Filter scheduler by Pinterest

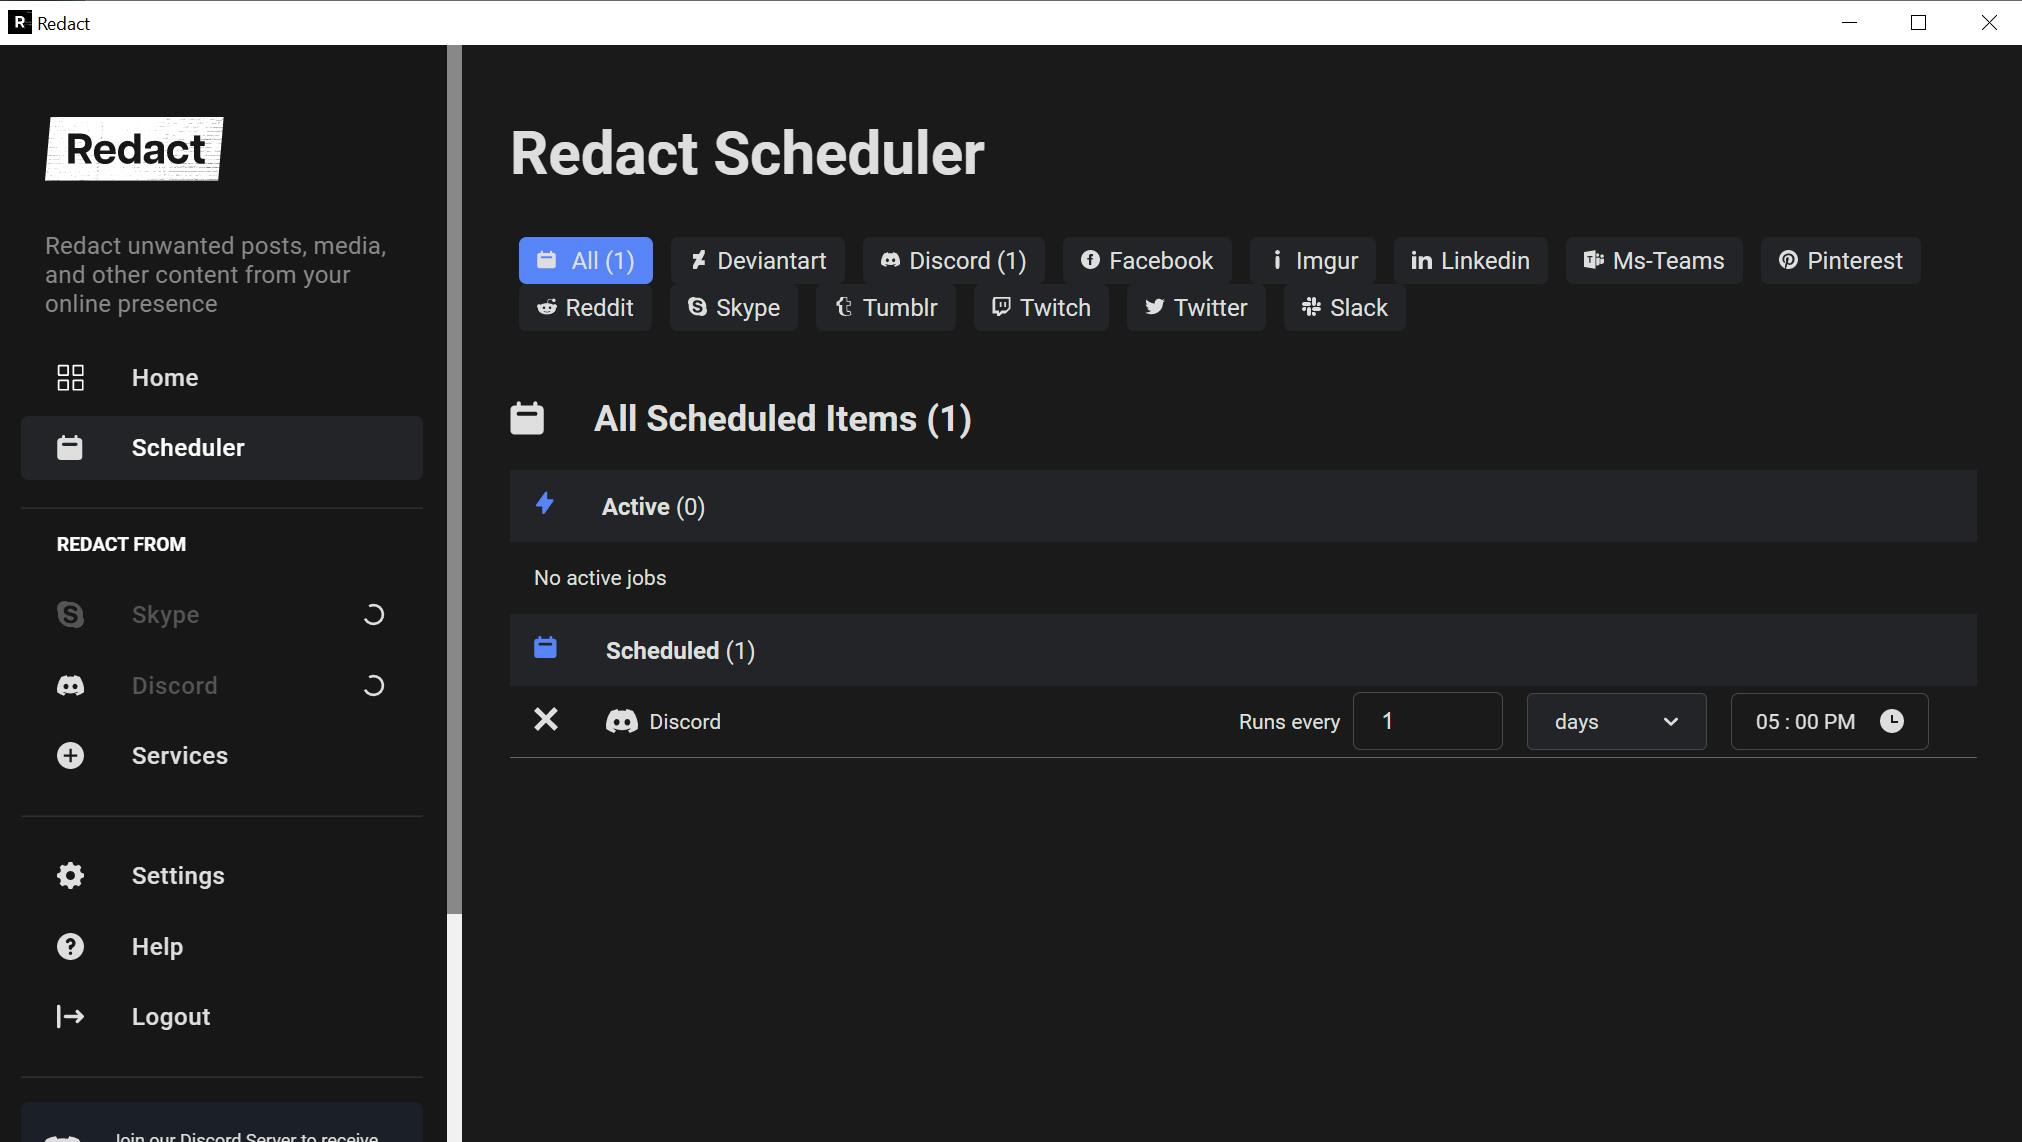pyautogui.click(x=1841, y=261)
